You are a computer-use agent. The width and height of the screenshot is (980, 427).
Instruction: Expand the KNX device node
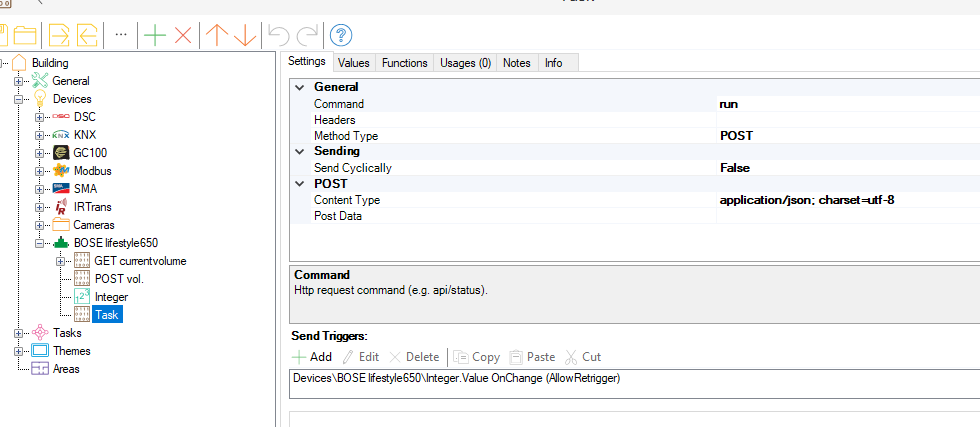point(40,135)
